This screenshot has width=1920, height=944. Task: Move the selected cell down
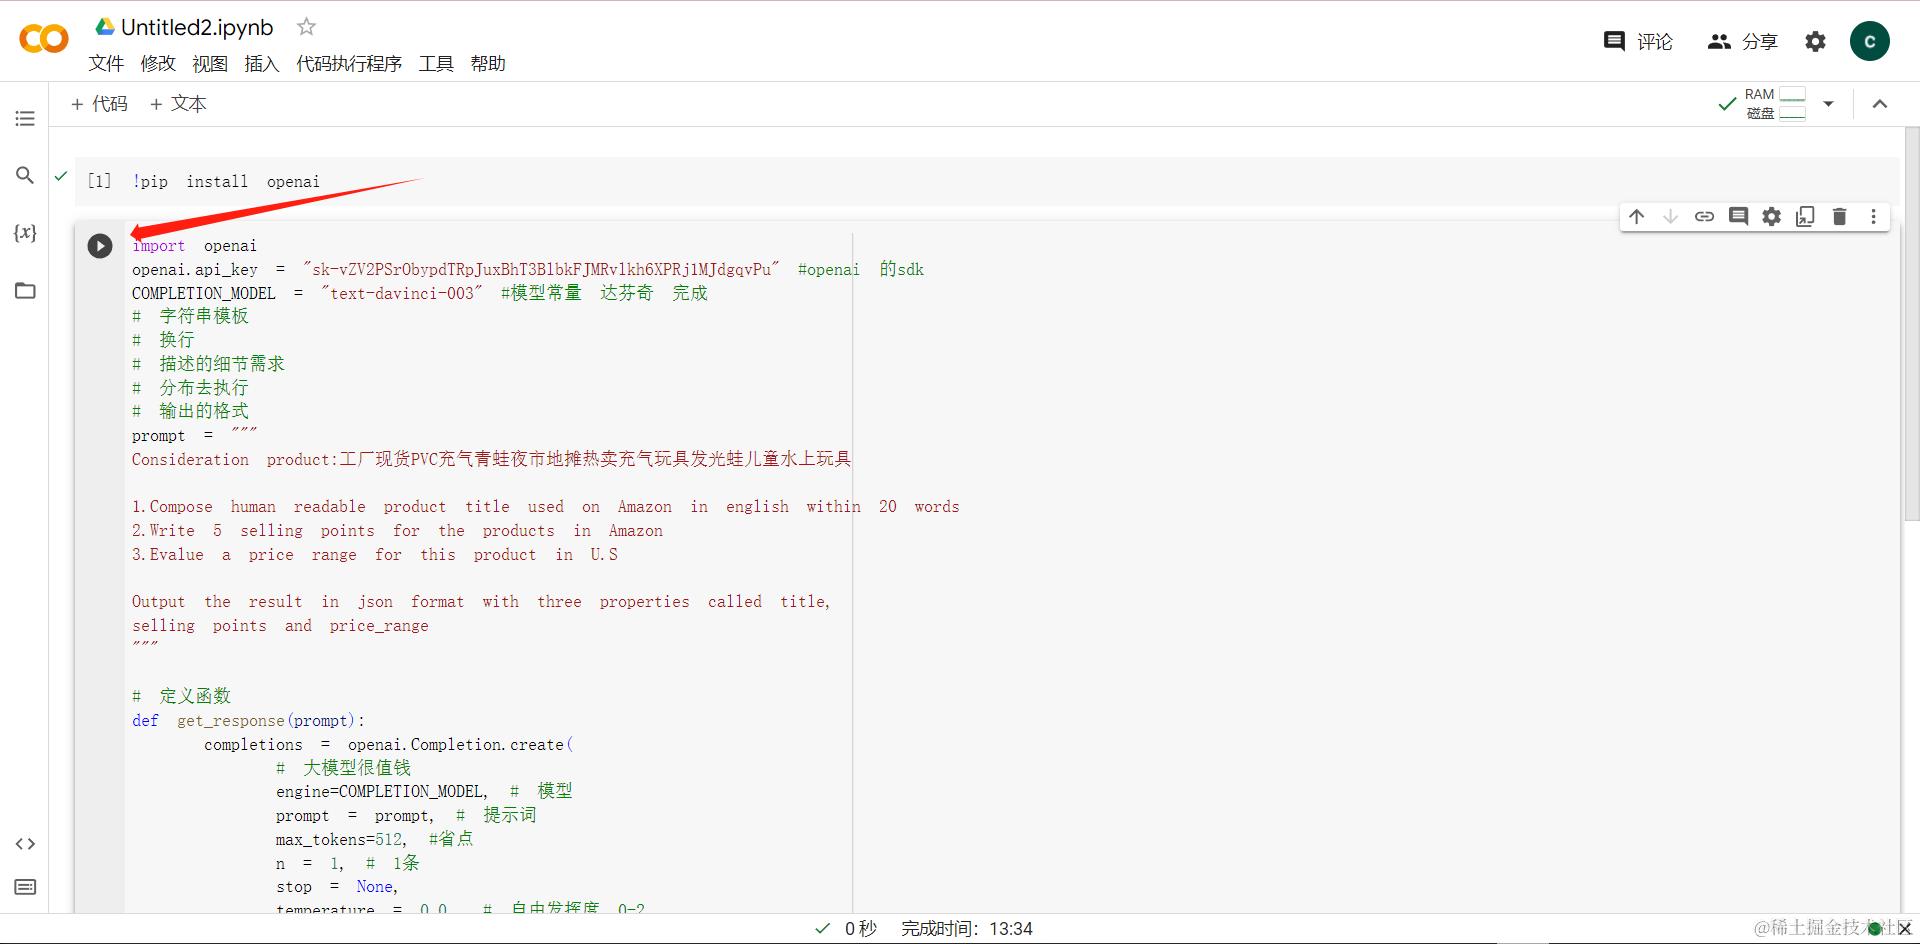point(1670,216)
